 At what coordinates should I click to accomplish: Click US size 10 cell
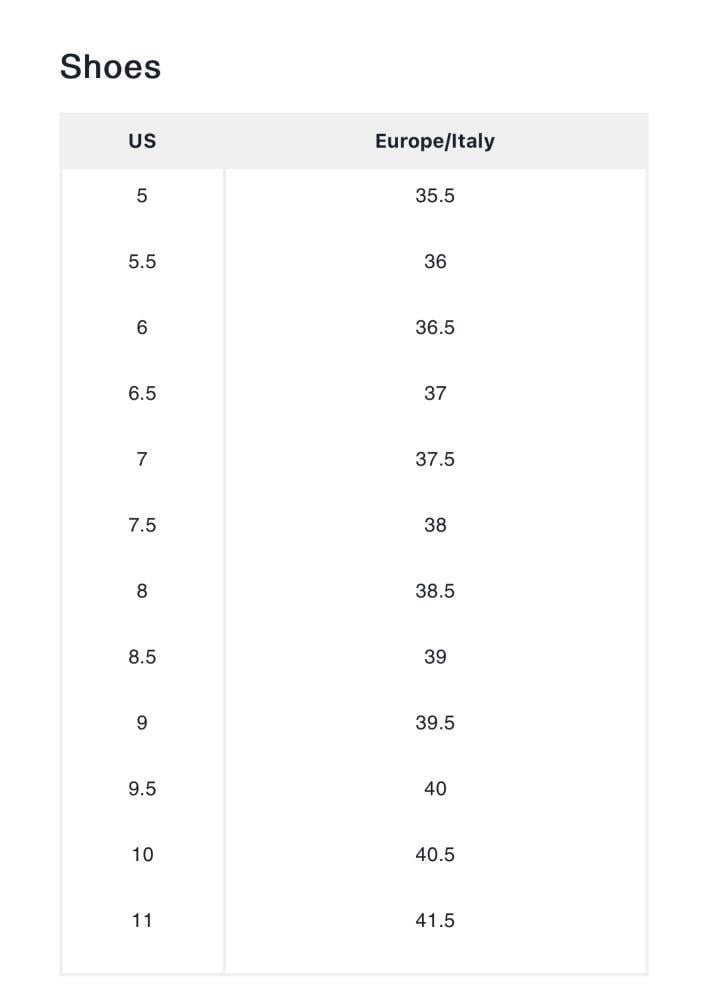click(142, 855)
